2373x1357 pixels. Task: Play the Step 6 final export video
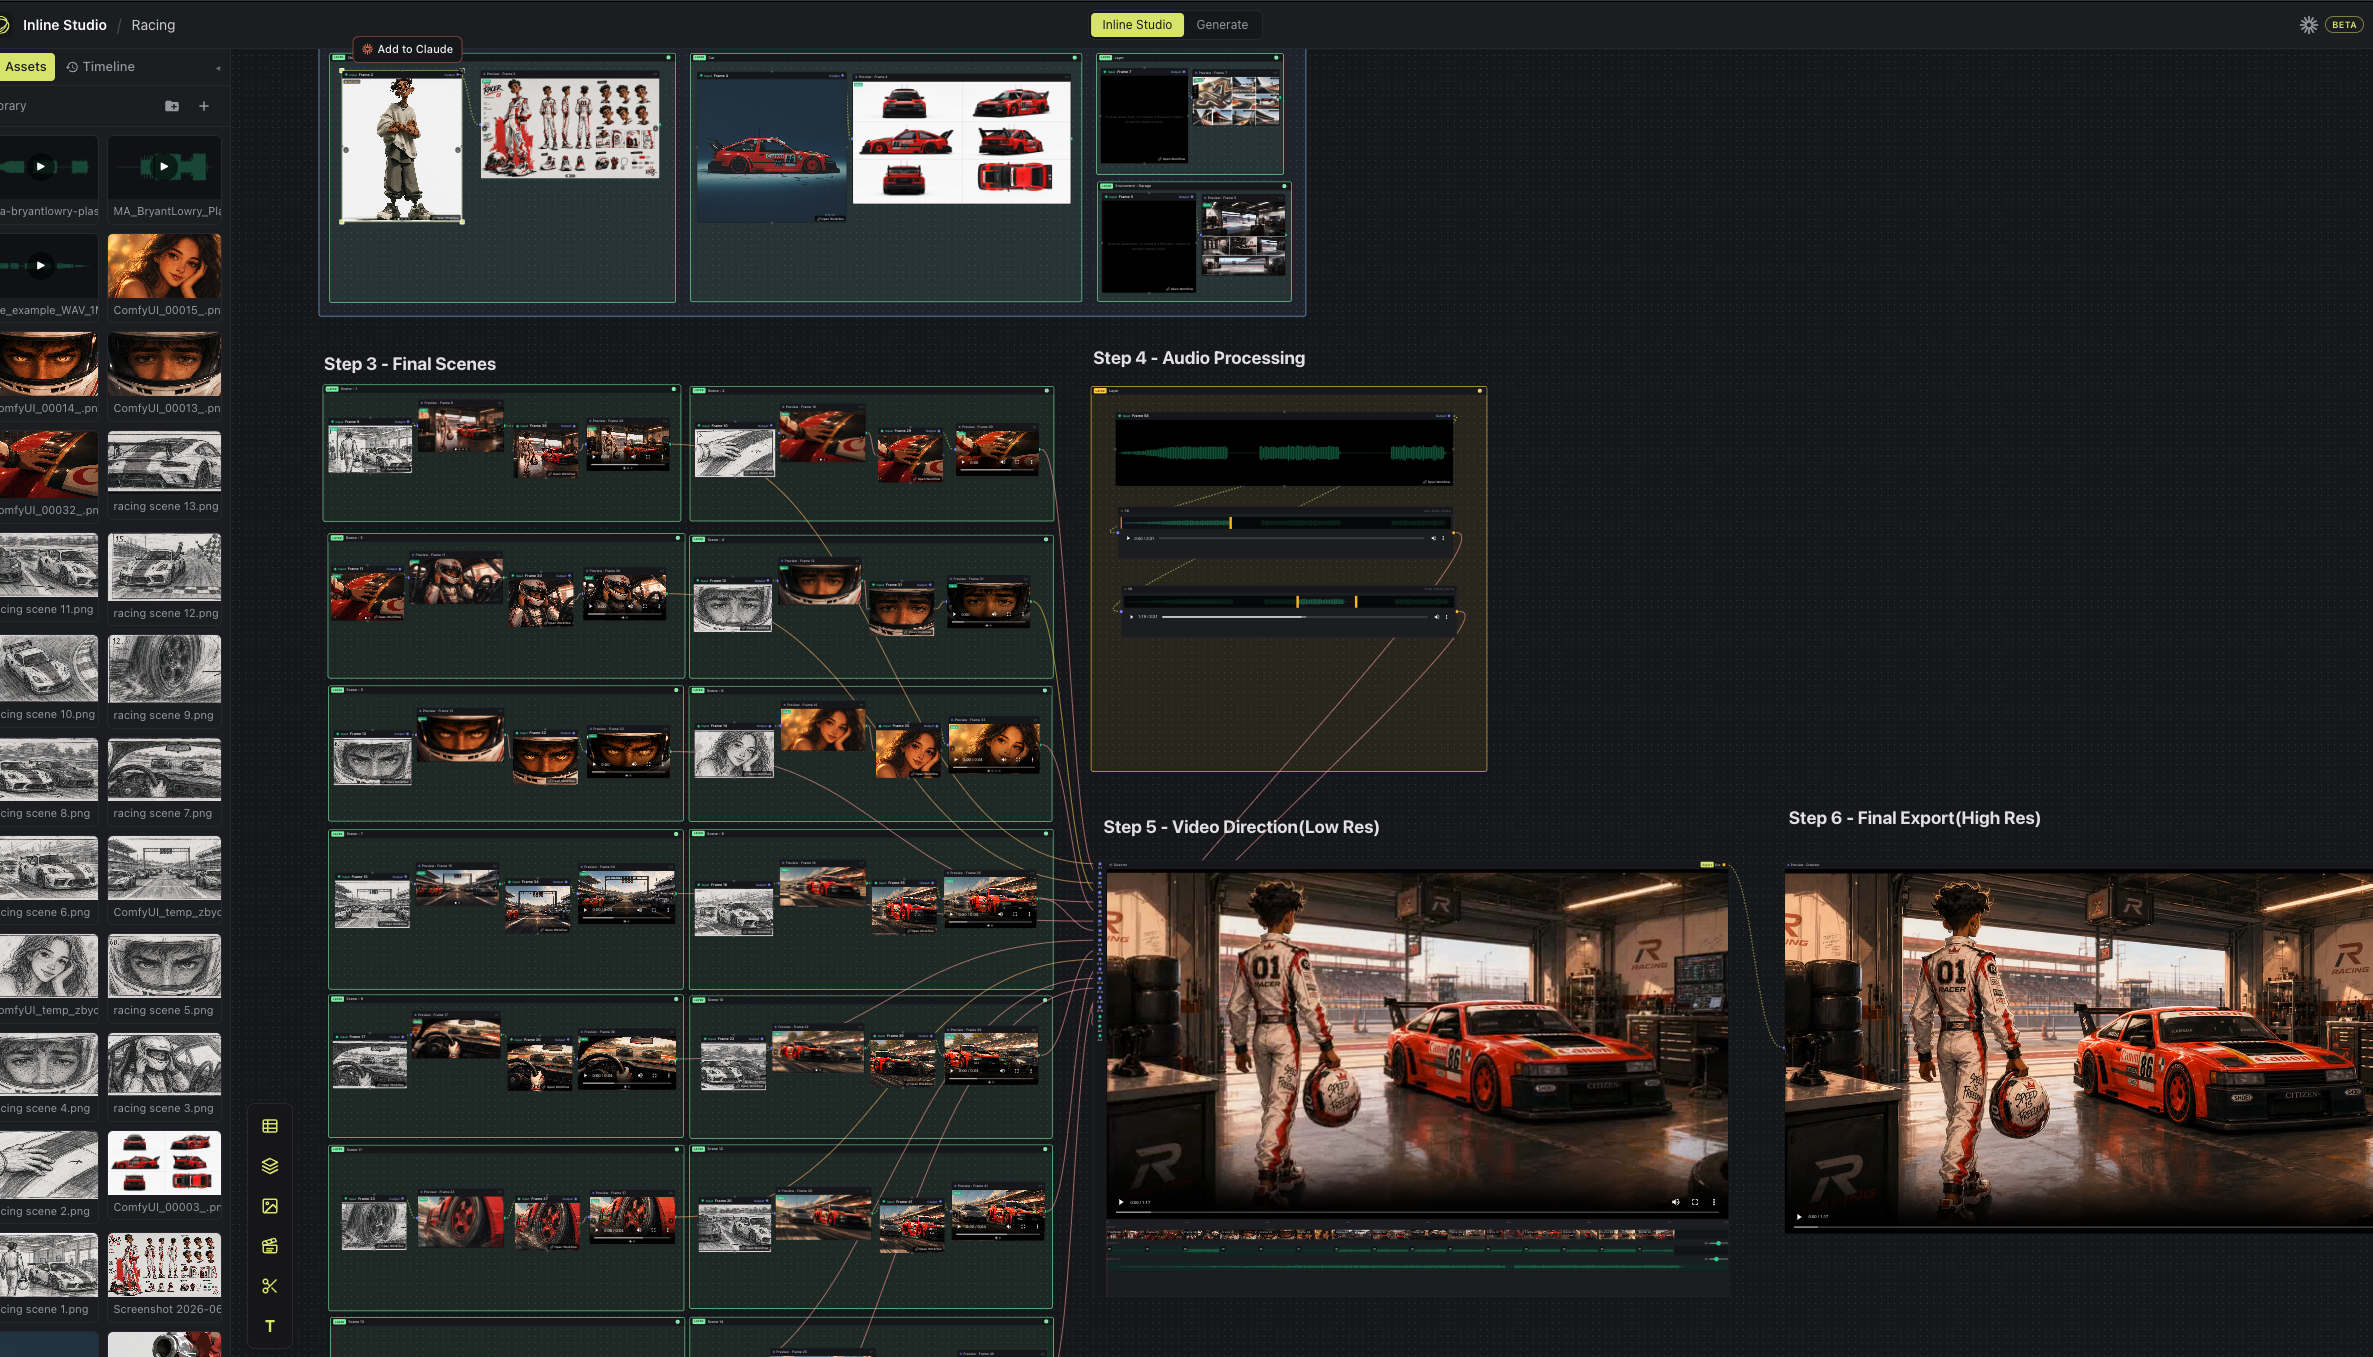click(1799, 1217)
